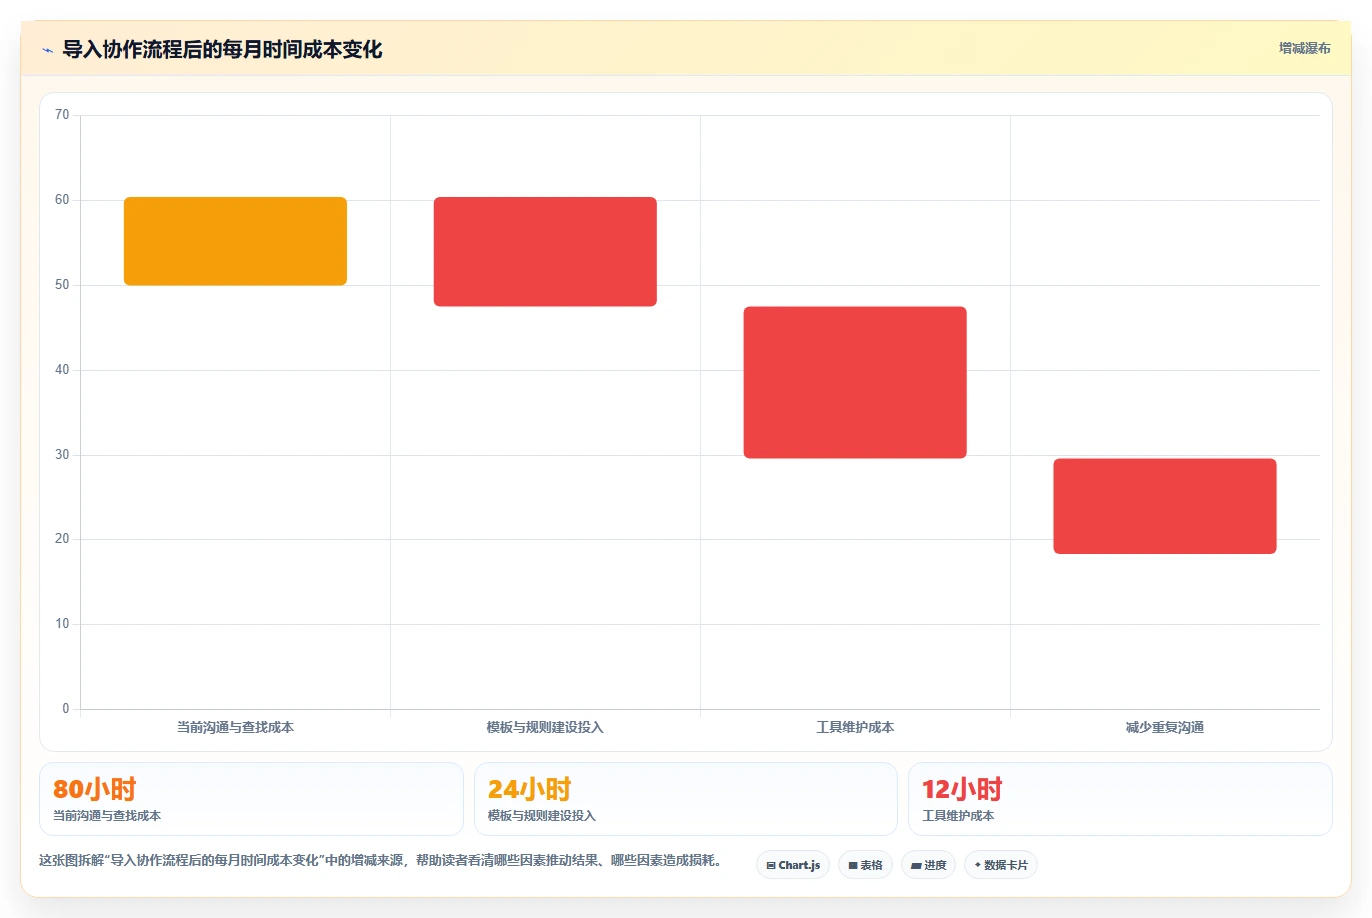Image resolution: width=1372 pixels, height=918 pixels.
Task: Click y-axis value 40
Action: (62, 370)
